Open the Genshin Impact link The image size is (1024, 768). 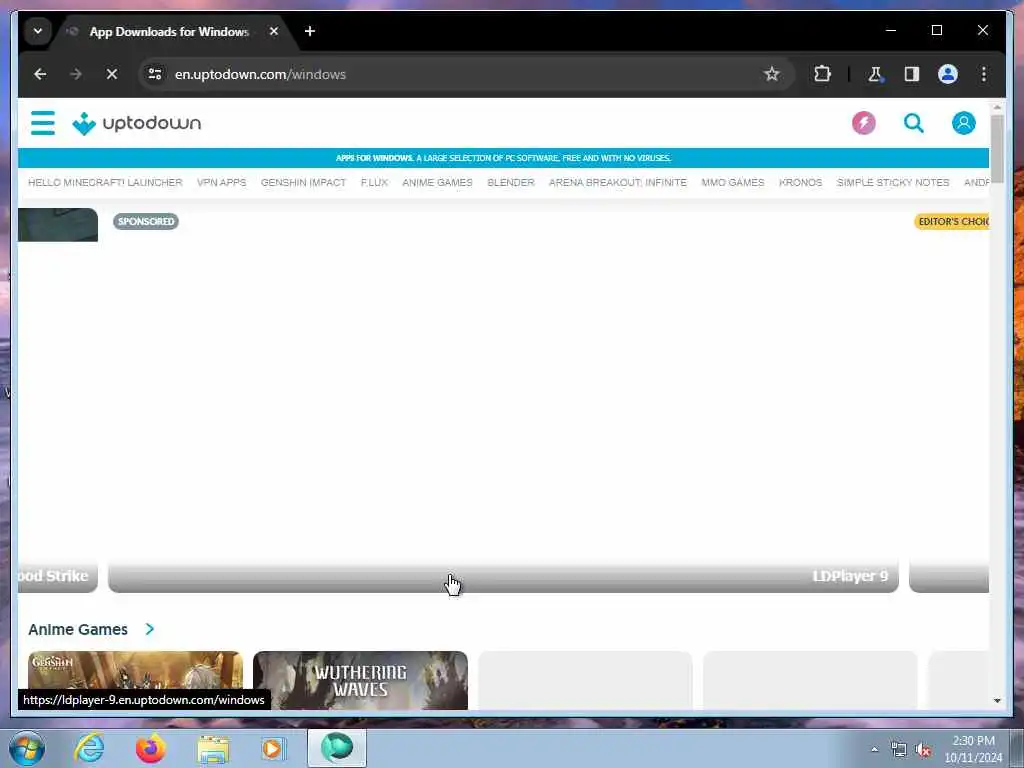click(x=303, y=183)
